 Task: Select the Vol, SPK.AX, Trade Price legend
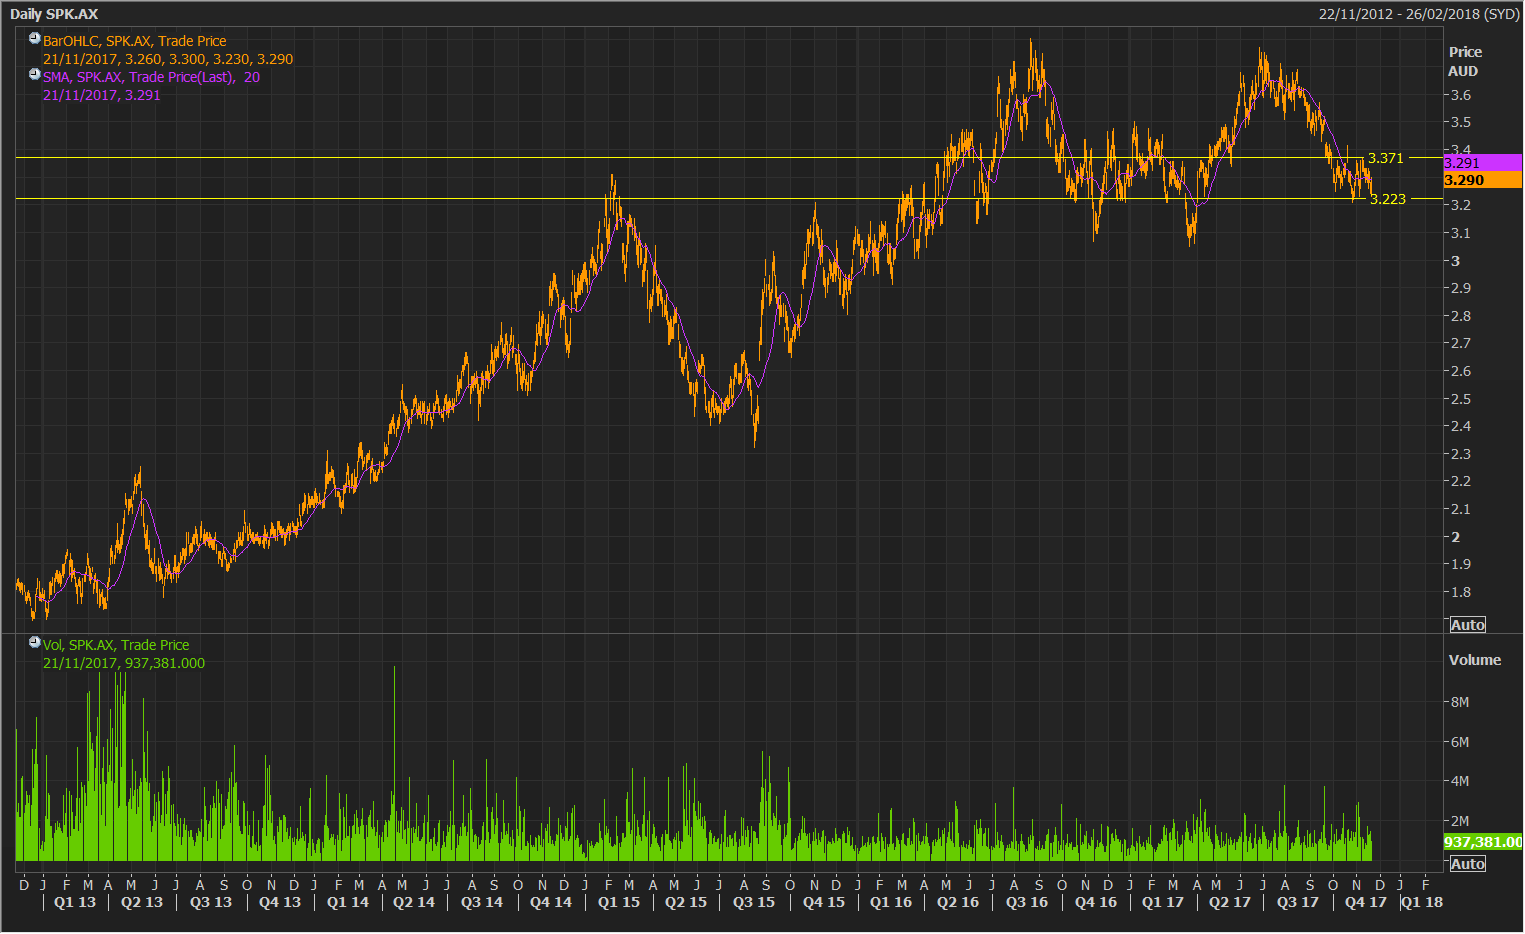[116, 645]
